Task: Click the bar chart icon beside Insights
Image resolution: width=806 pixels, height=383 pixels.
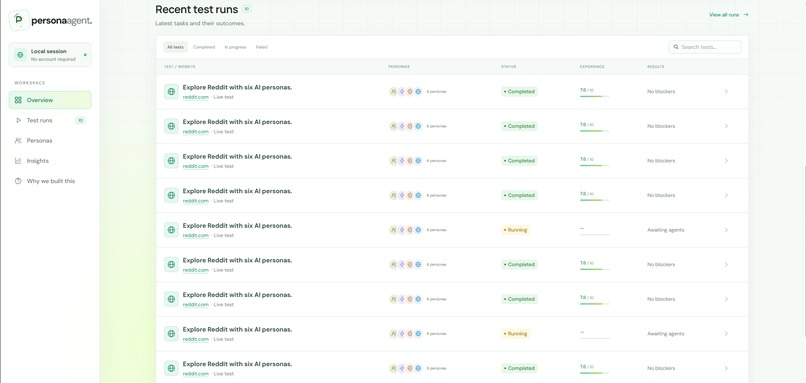Action: tap(18, 161)
